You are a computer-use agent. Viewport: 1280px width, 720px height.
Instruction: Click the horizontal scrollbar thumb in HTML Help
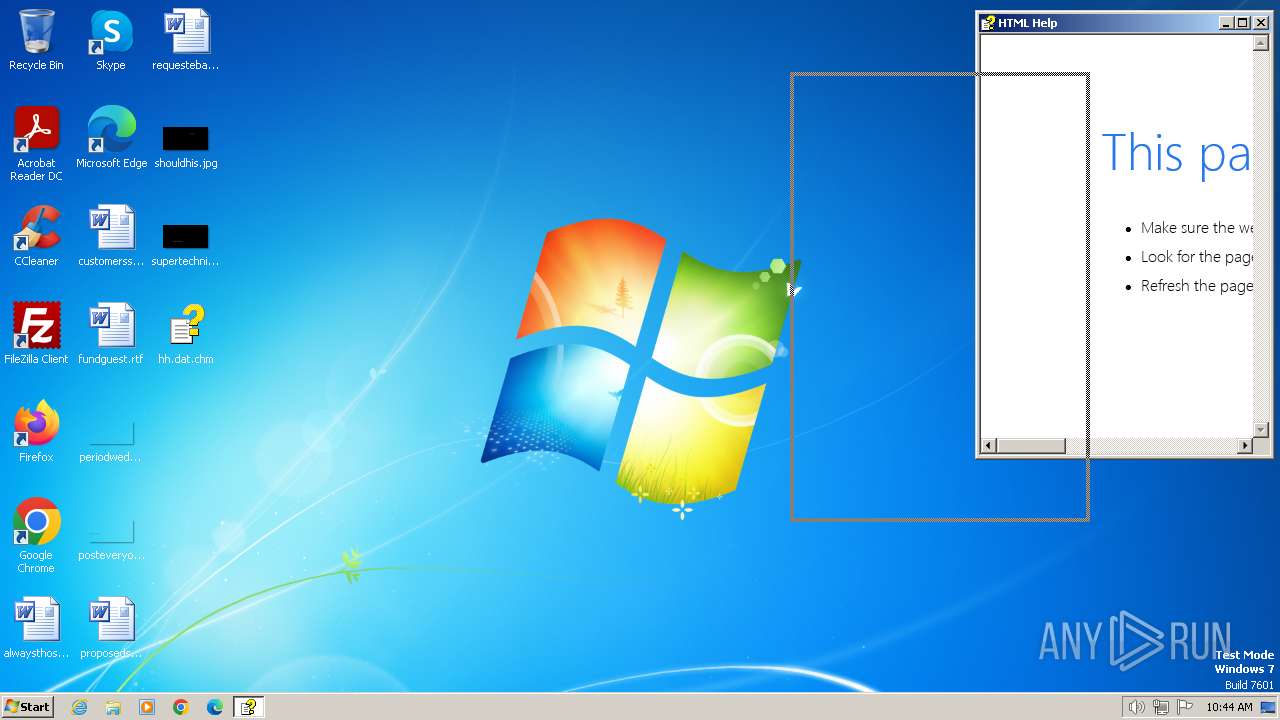click(1031, 446)
